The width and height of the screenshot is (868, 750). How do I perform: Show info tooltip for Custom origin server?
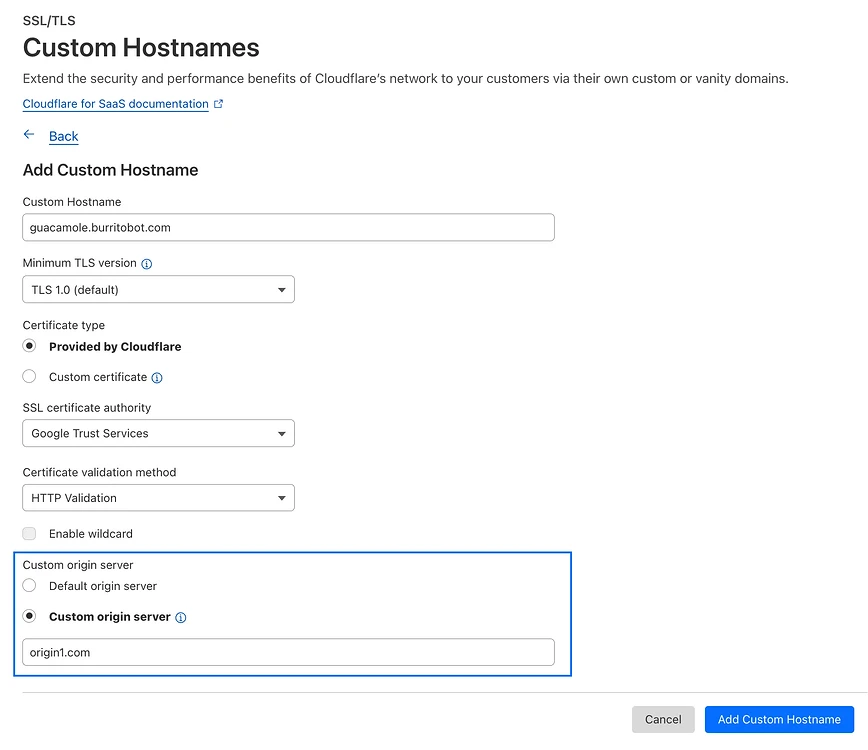tap(181, 618)
